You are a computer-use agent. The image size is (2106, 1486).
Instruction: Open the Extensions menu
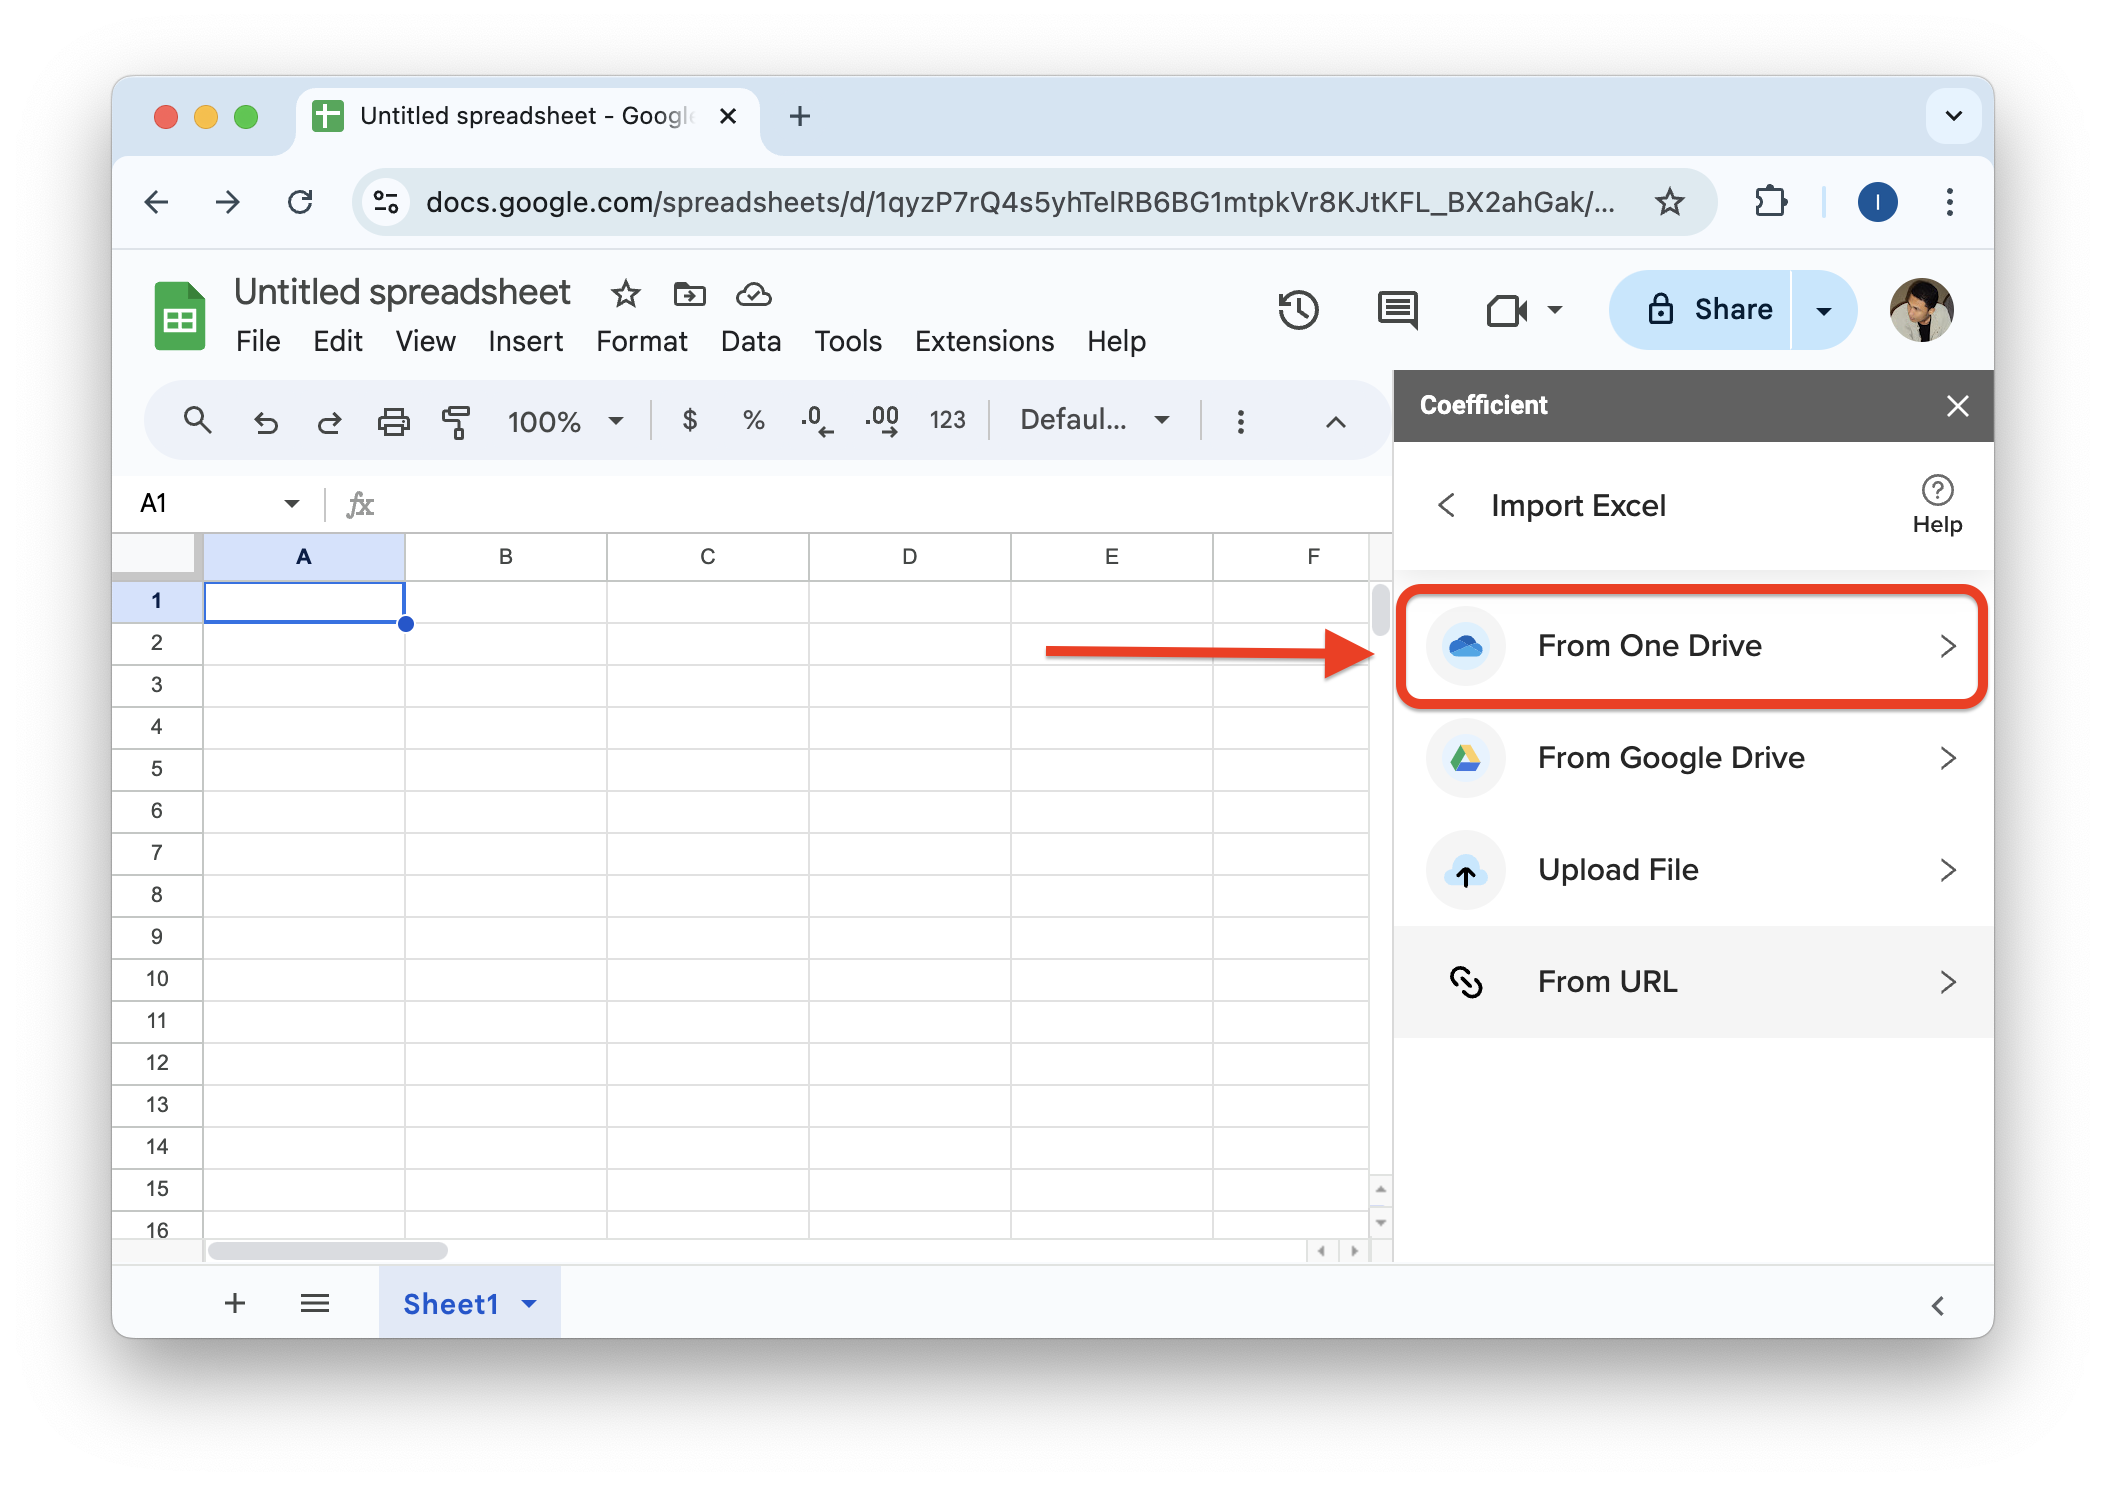984,342
